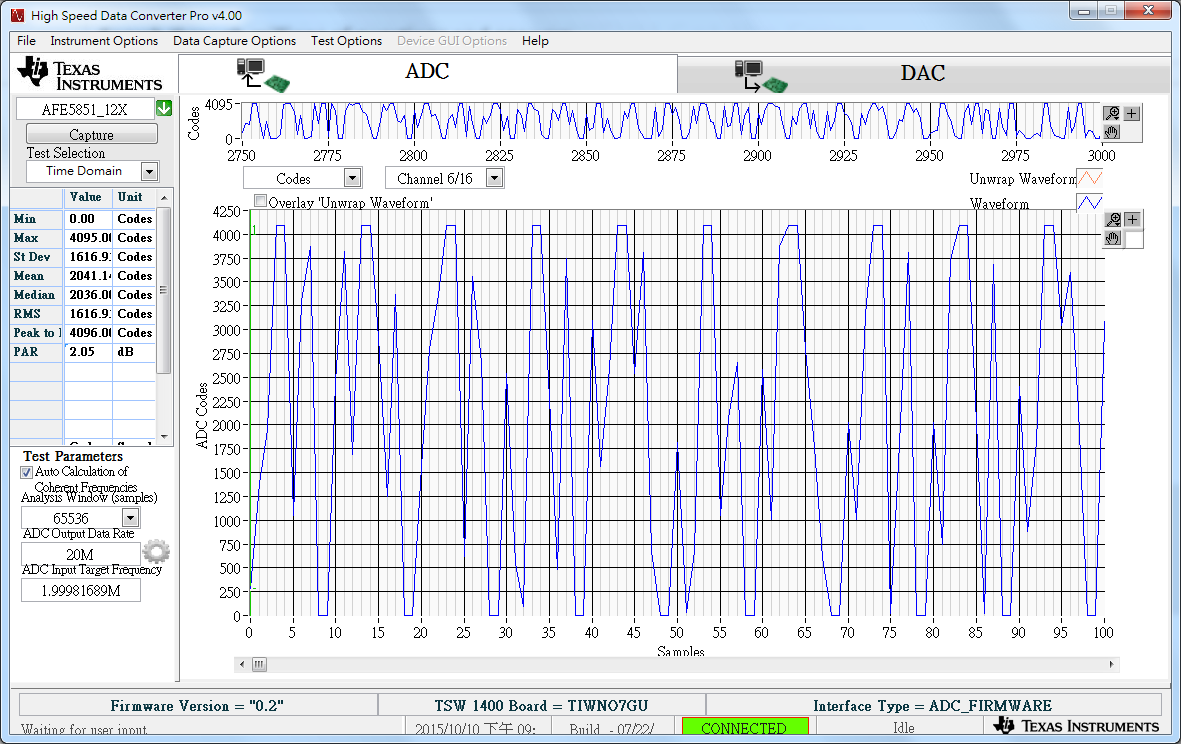The width and height of the screenshot is (1181, 744).
Task: Click the green CONNECTED status indicator
Action: click(745, 727)
